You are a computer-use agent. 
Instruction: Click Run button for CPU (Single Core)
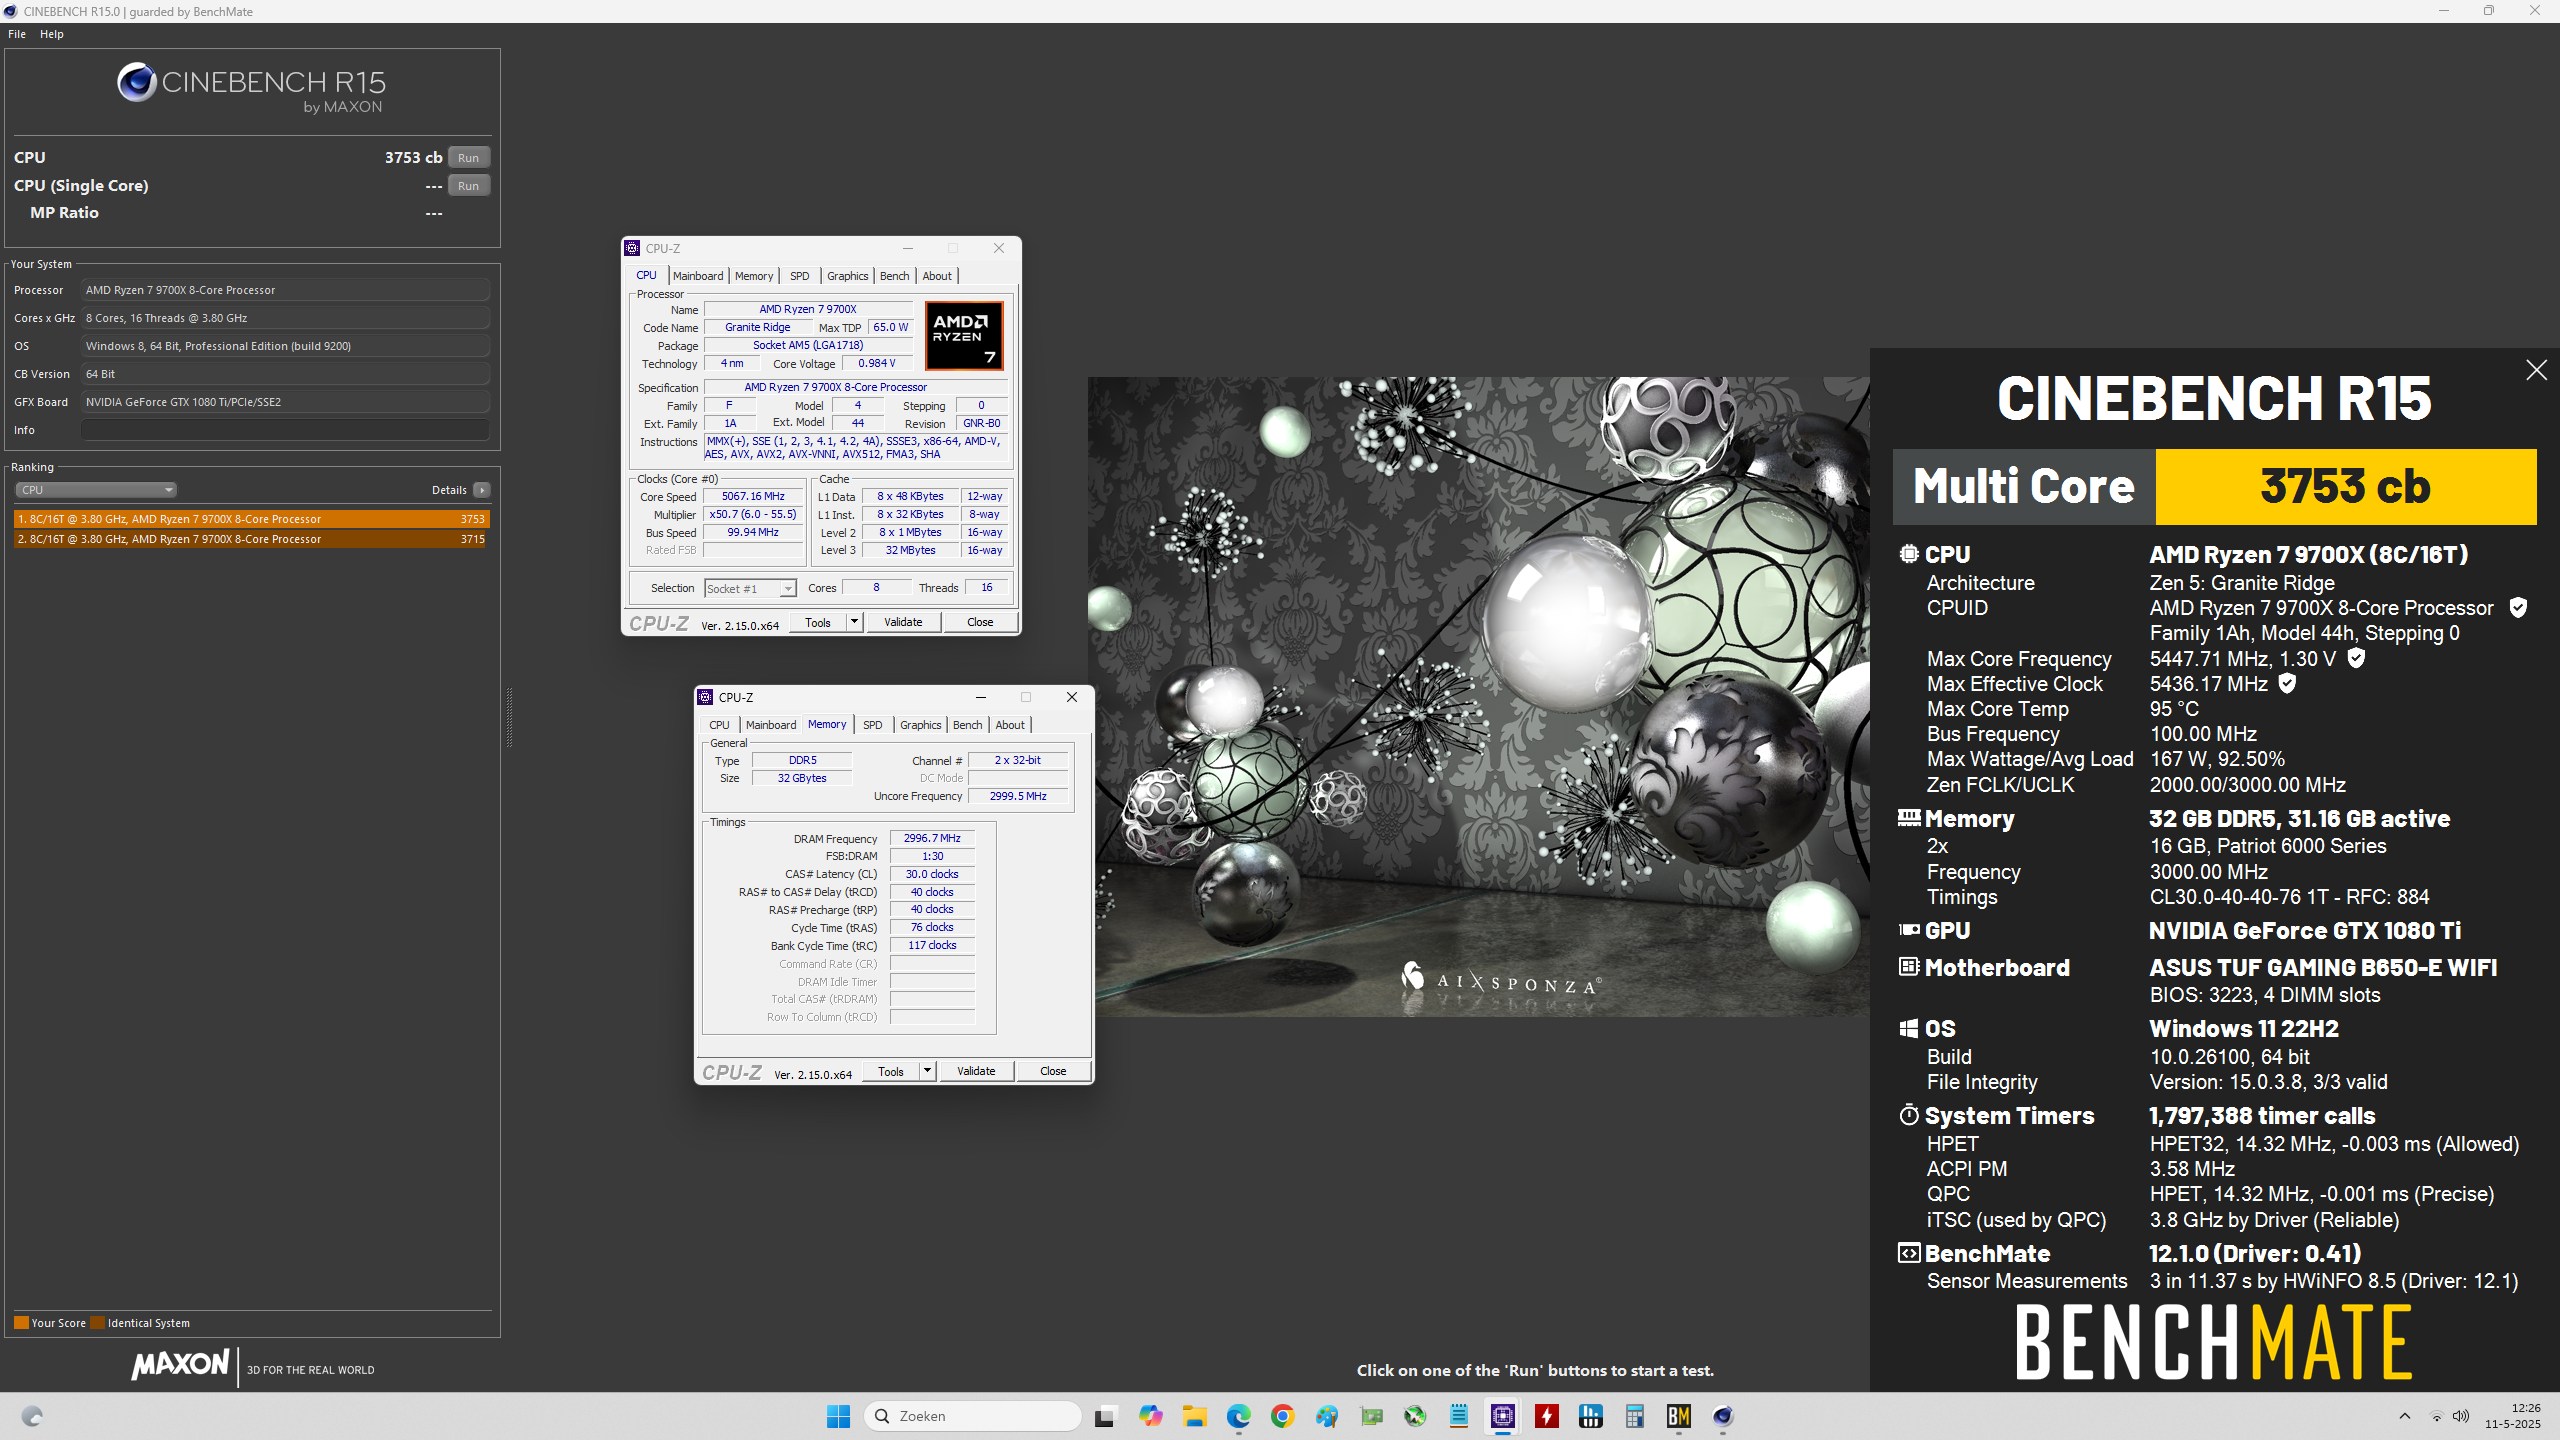point(468,186)
